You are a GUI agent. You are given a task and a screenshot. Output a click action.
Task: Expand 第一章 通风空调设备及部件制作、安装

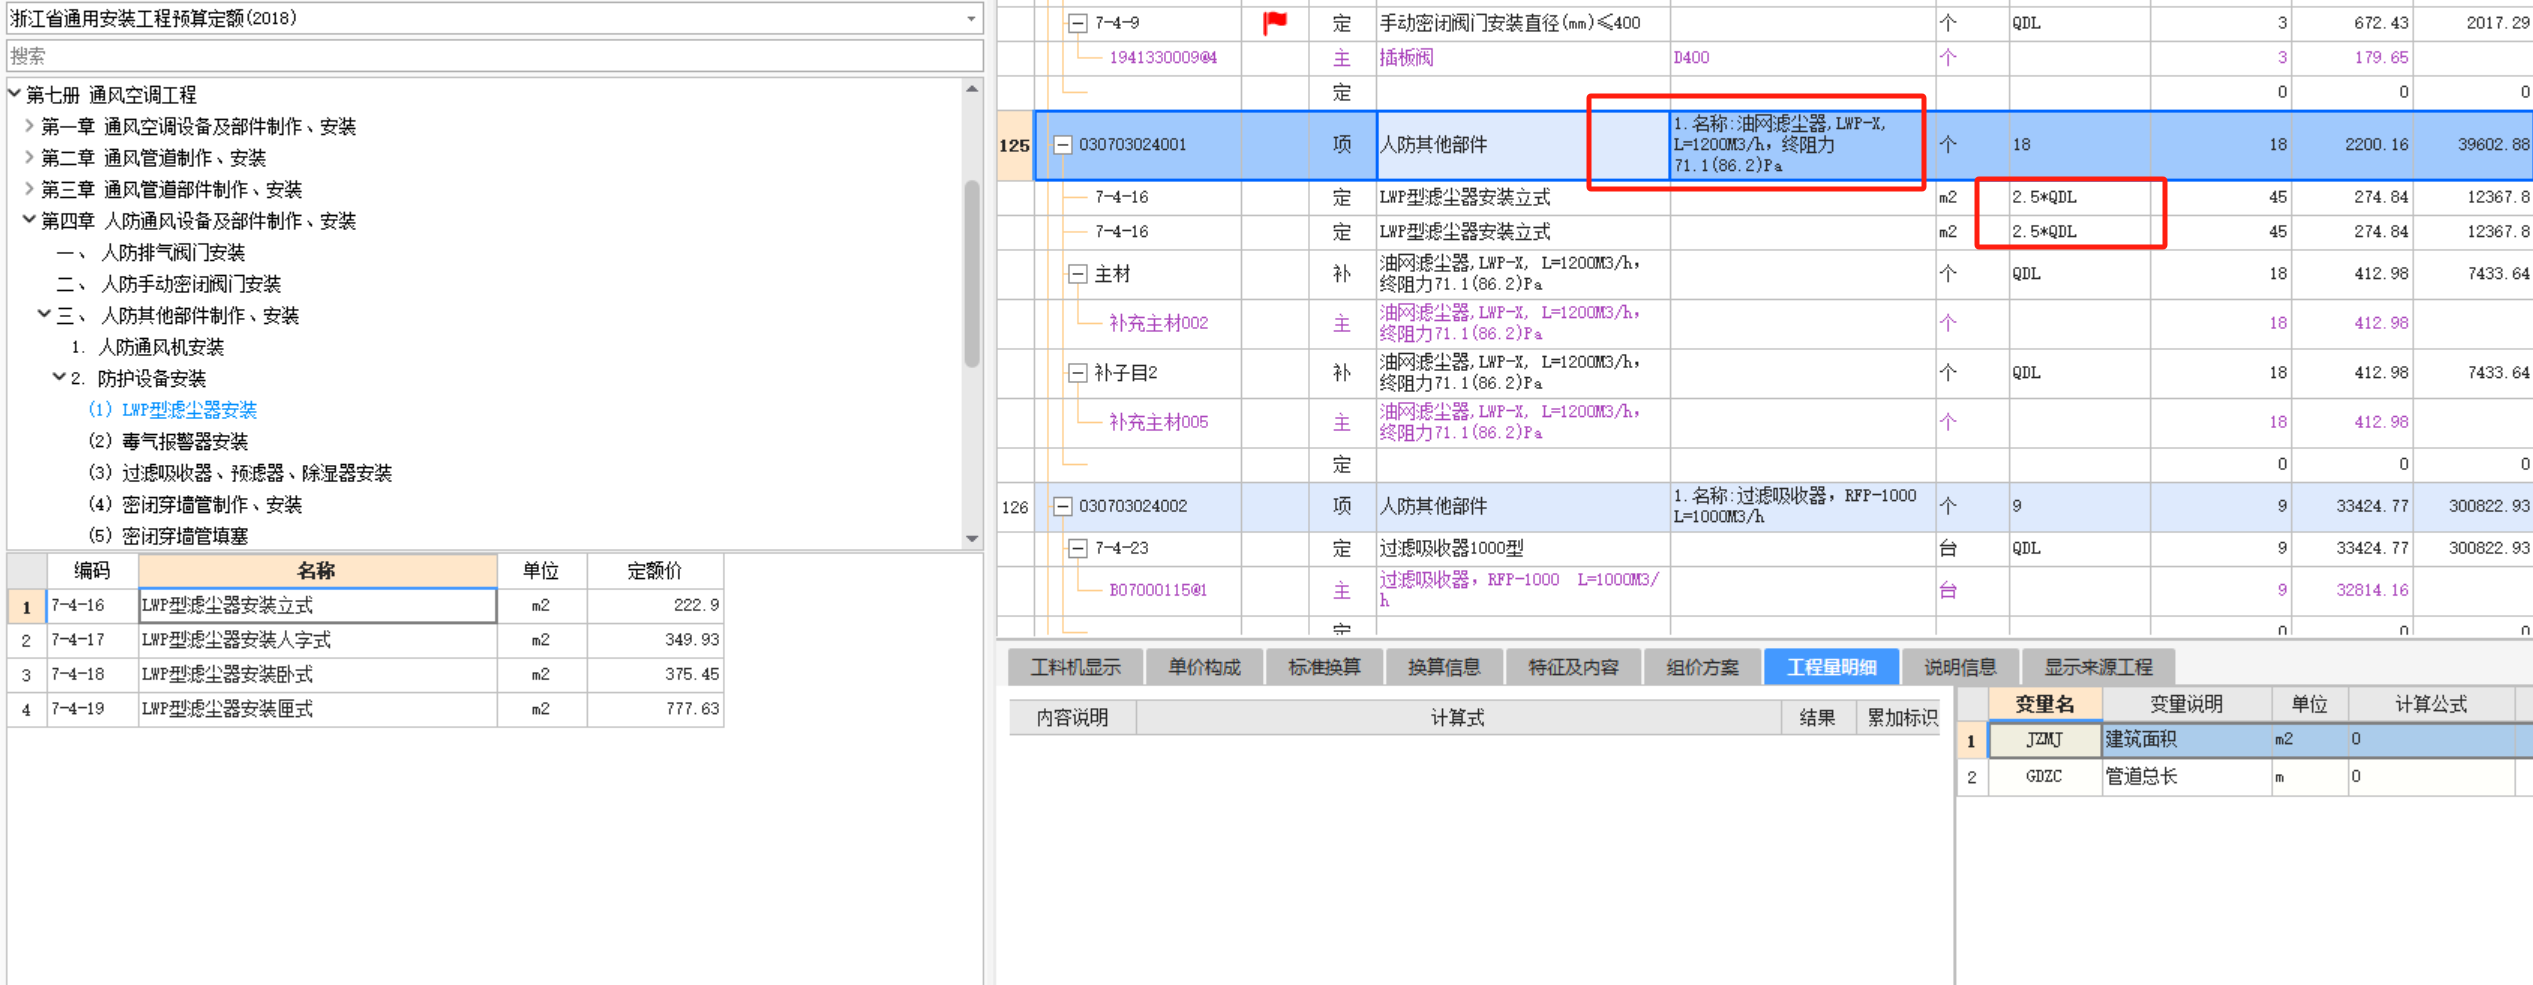(x=29, y=126)
